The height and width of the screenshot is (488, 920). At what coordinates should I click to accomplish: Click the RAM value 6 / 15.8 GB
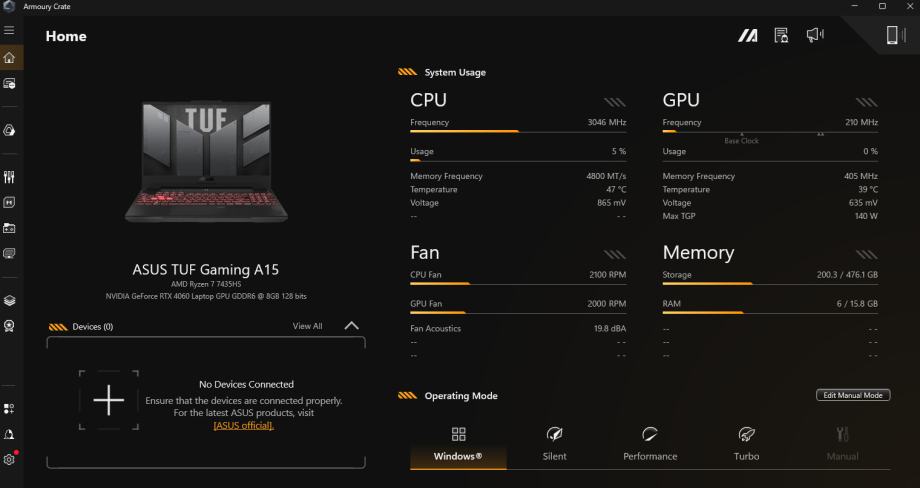point(857,304)
